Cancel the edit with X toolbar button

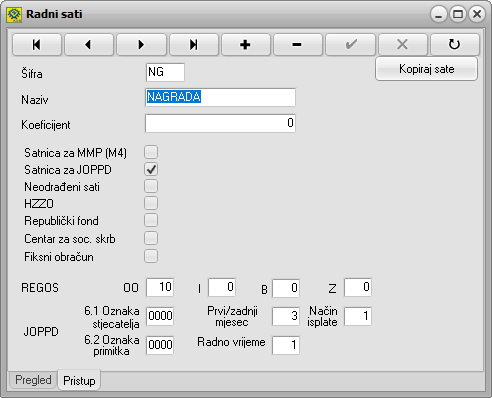403,44
